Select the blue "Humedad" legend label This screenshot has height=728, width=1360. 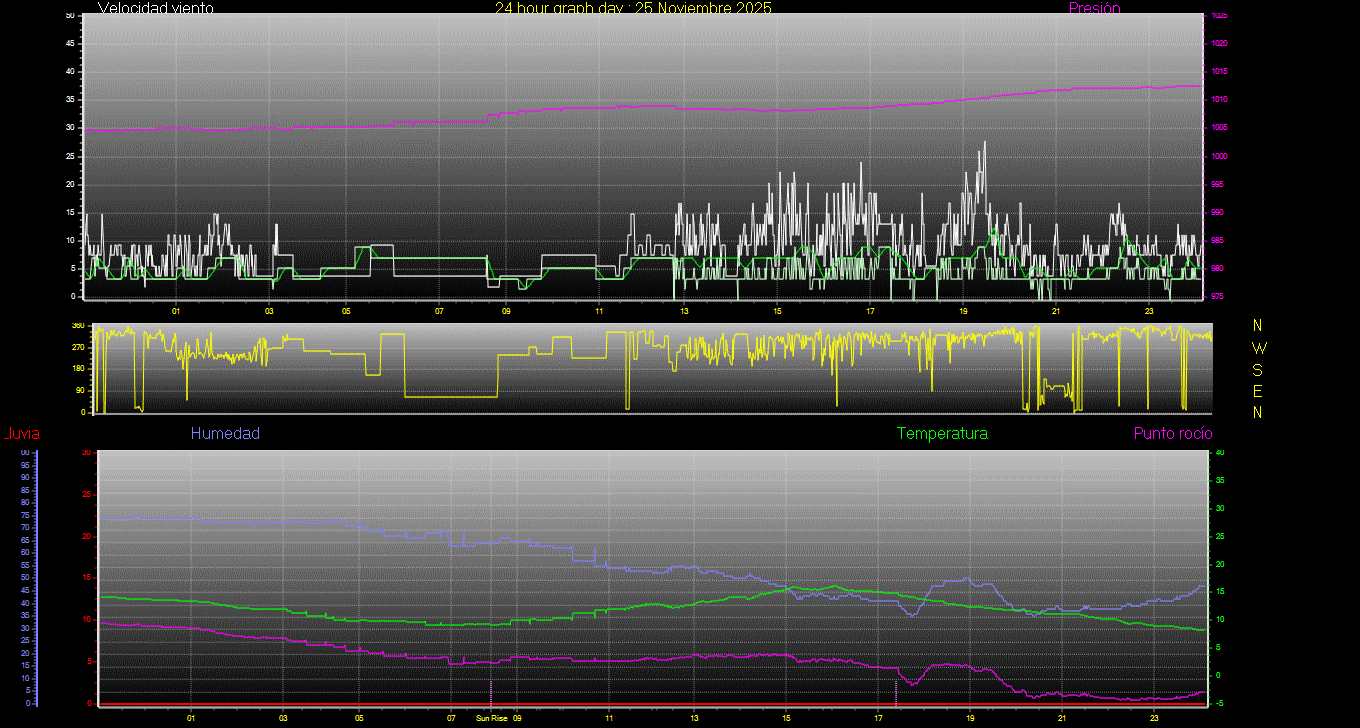[x=225, y=434]
